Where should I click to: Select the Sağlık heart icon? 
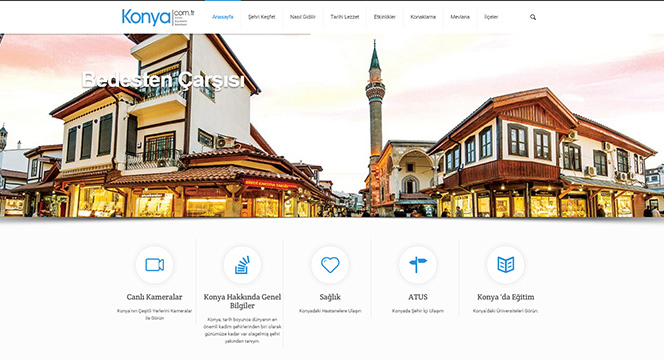pyautogui.click(x=330, y=265)
